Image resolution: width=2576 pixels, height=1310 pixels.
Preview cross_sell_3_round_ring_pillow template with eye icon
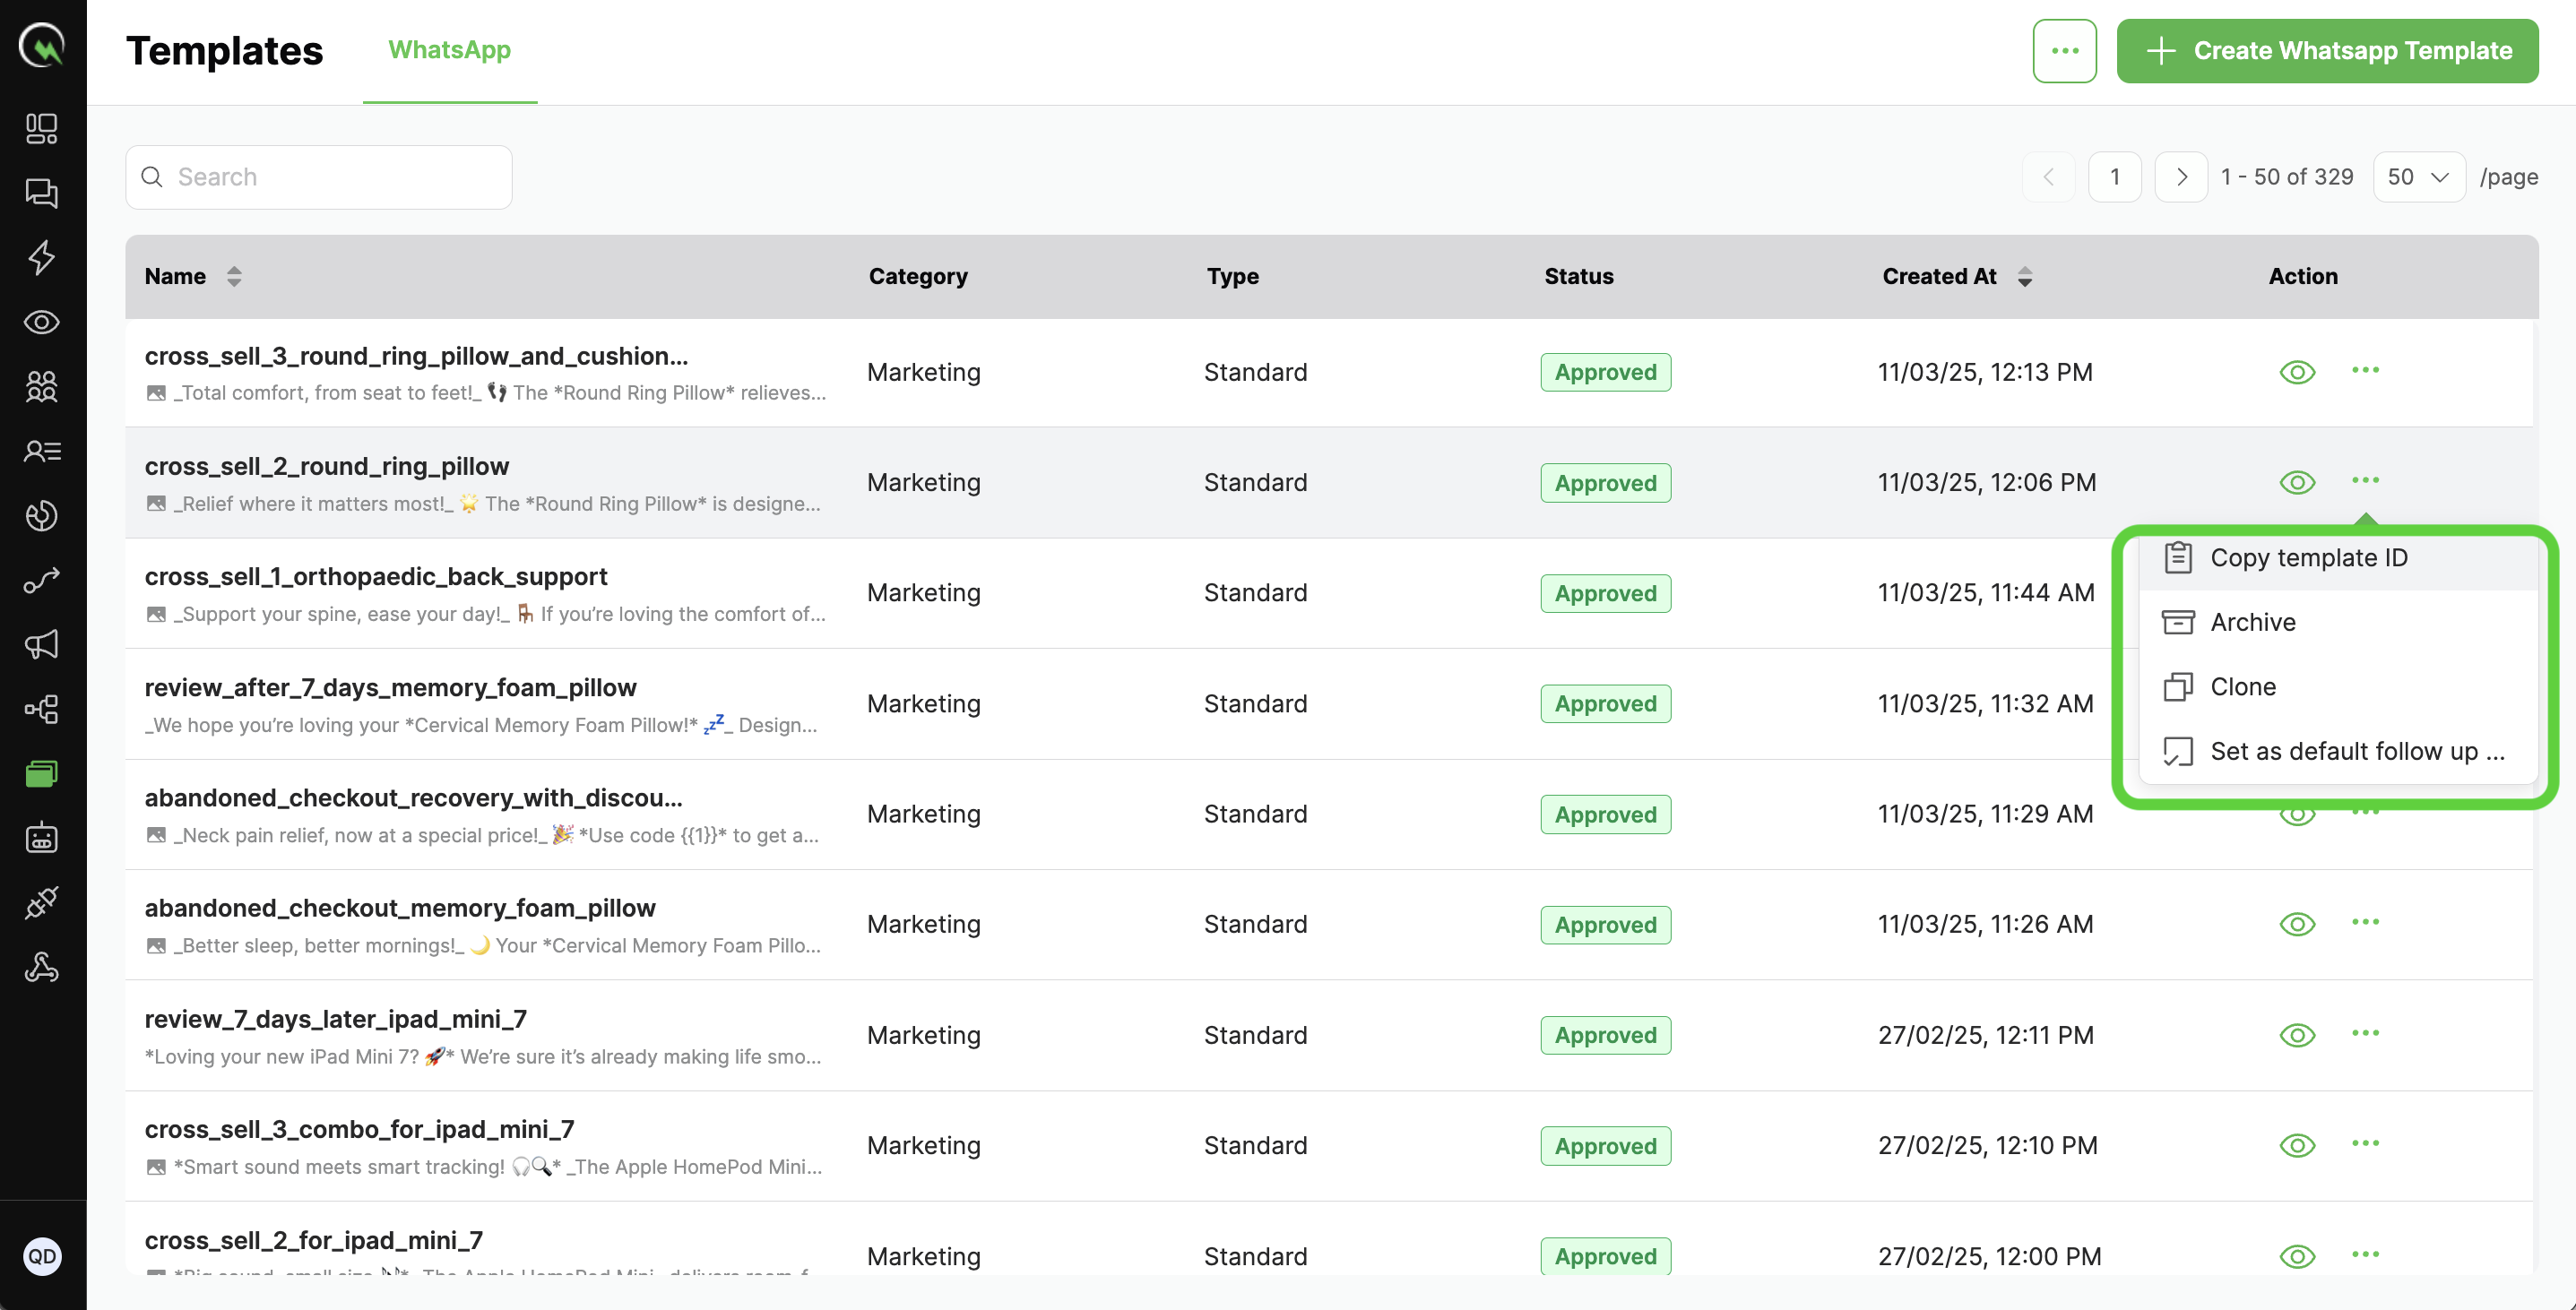click(2297, 372)
